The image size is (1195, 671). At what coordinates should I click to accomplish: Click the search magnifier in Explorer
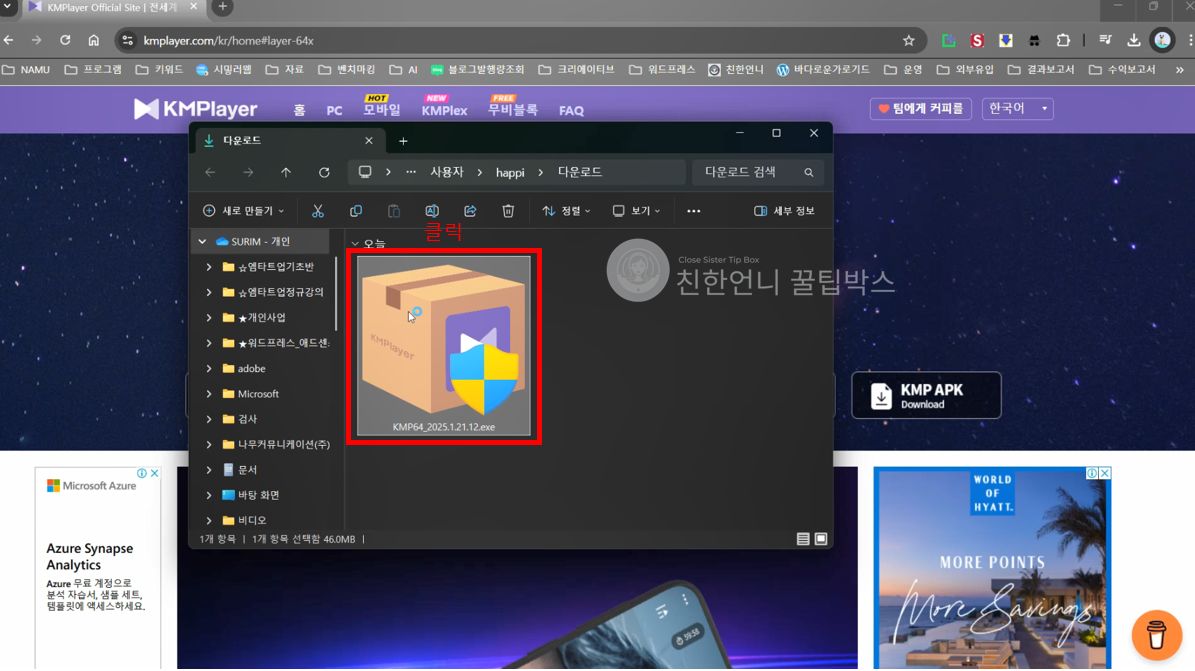[x=809, y=172]
